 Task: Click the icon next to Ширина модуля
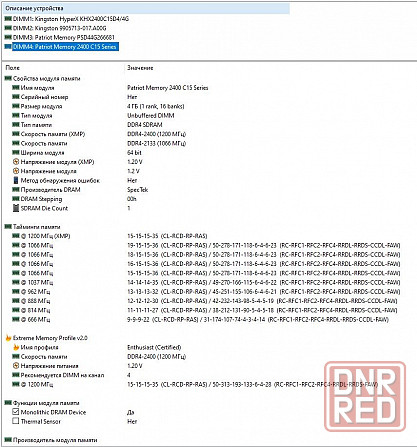pos(16,153)
